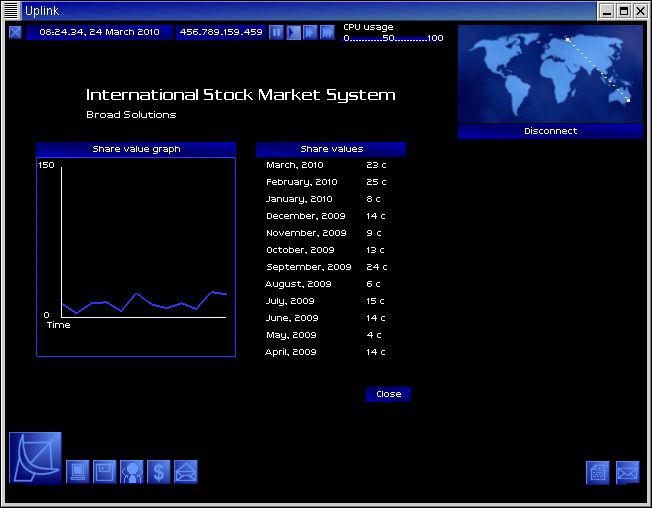This screenshot has height=508, width=652.
Task: Click the Broad Solutions company name
Action: point(131,115)
